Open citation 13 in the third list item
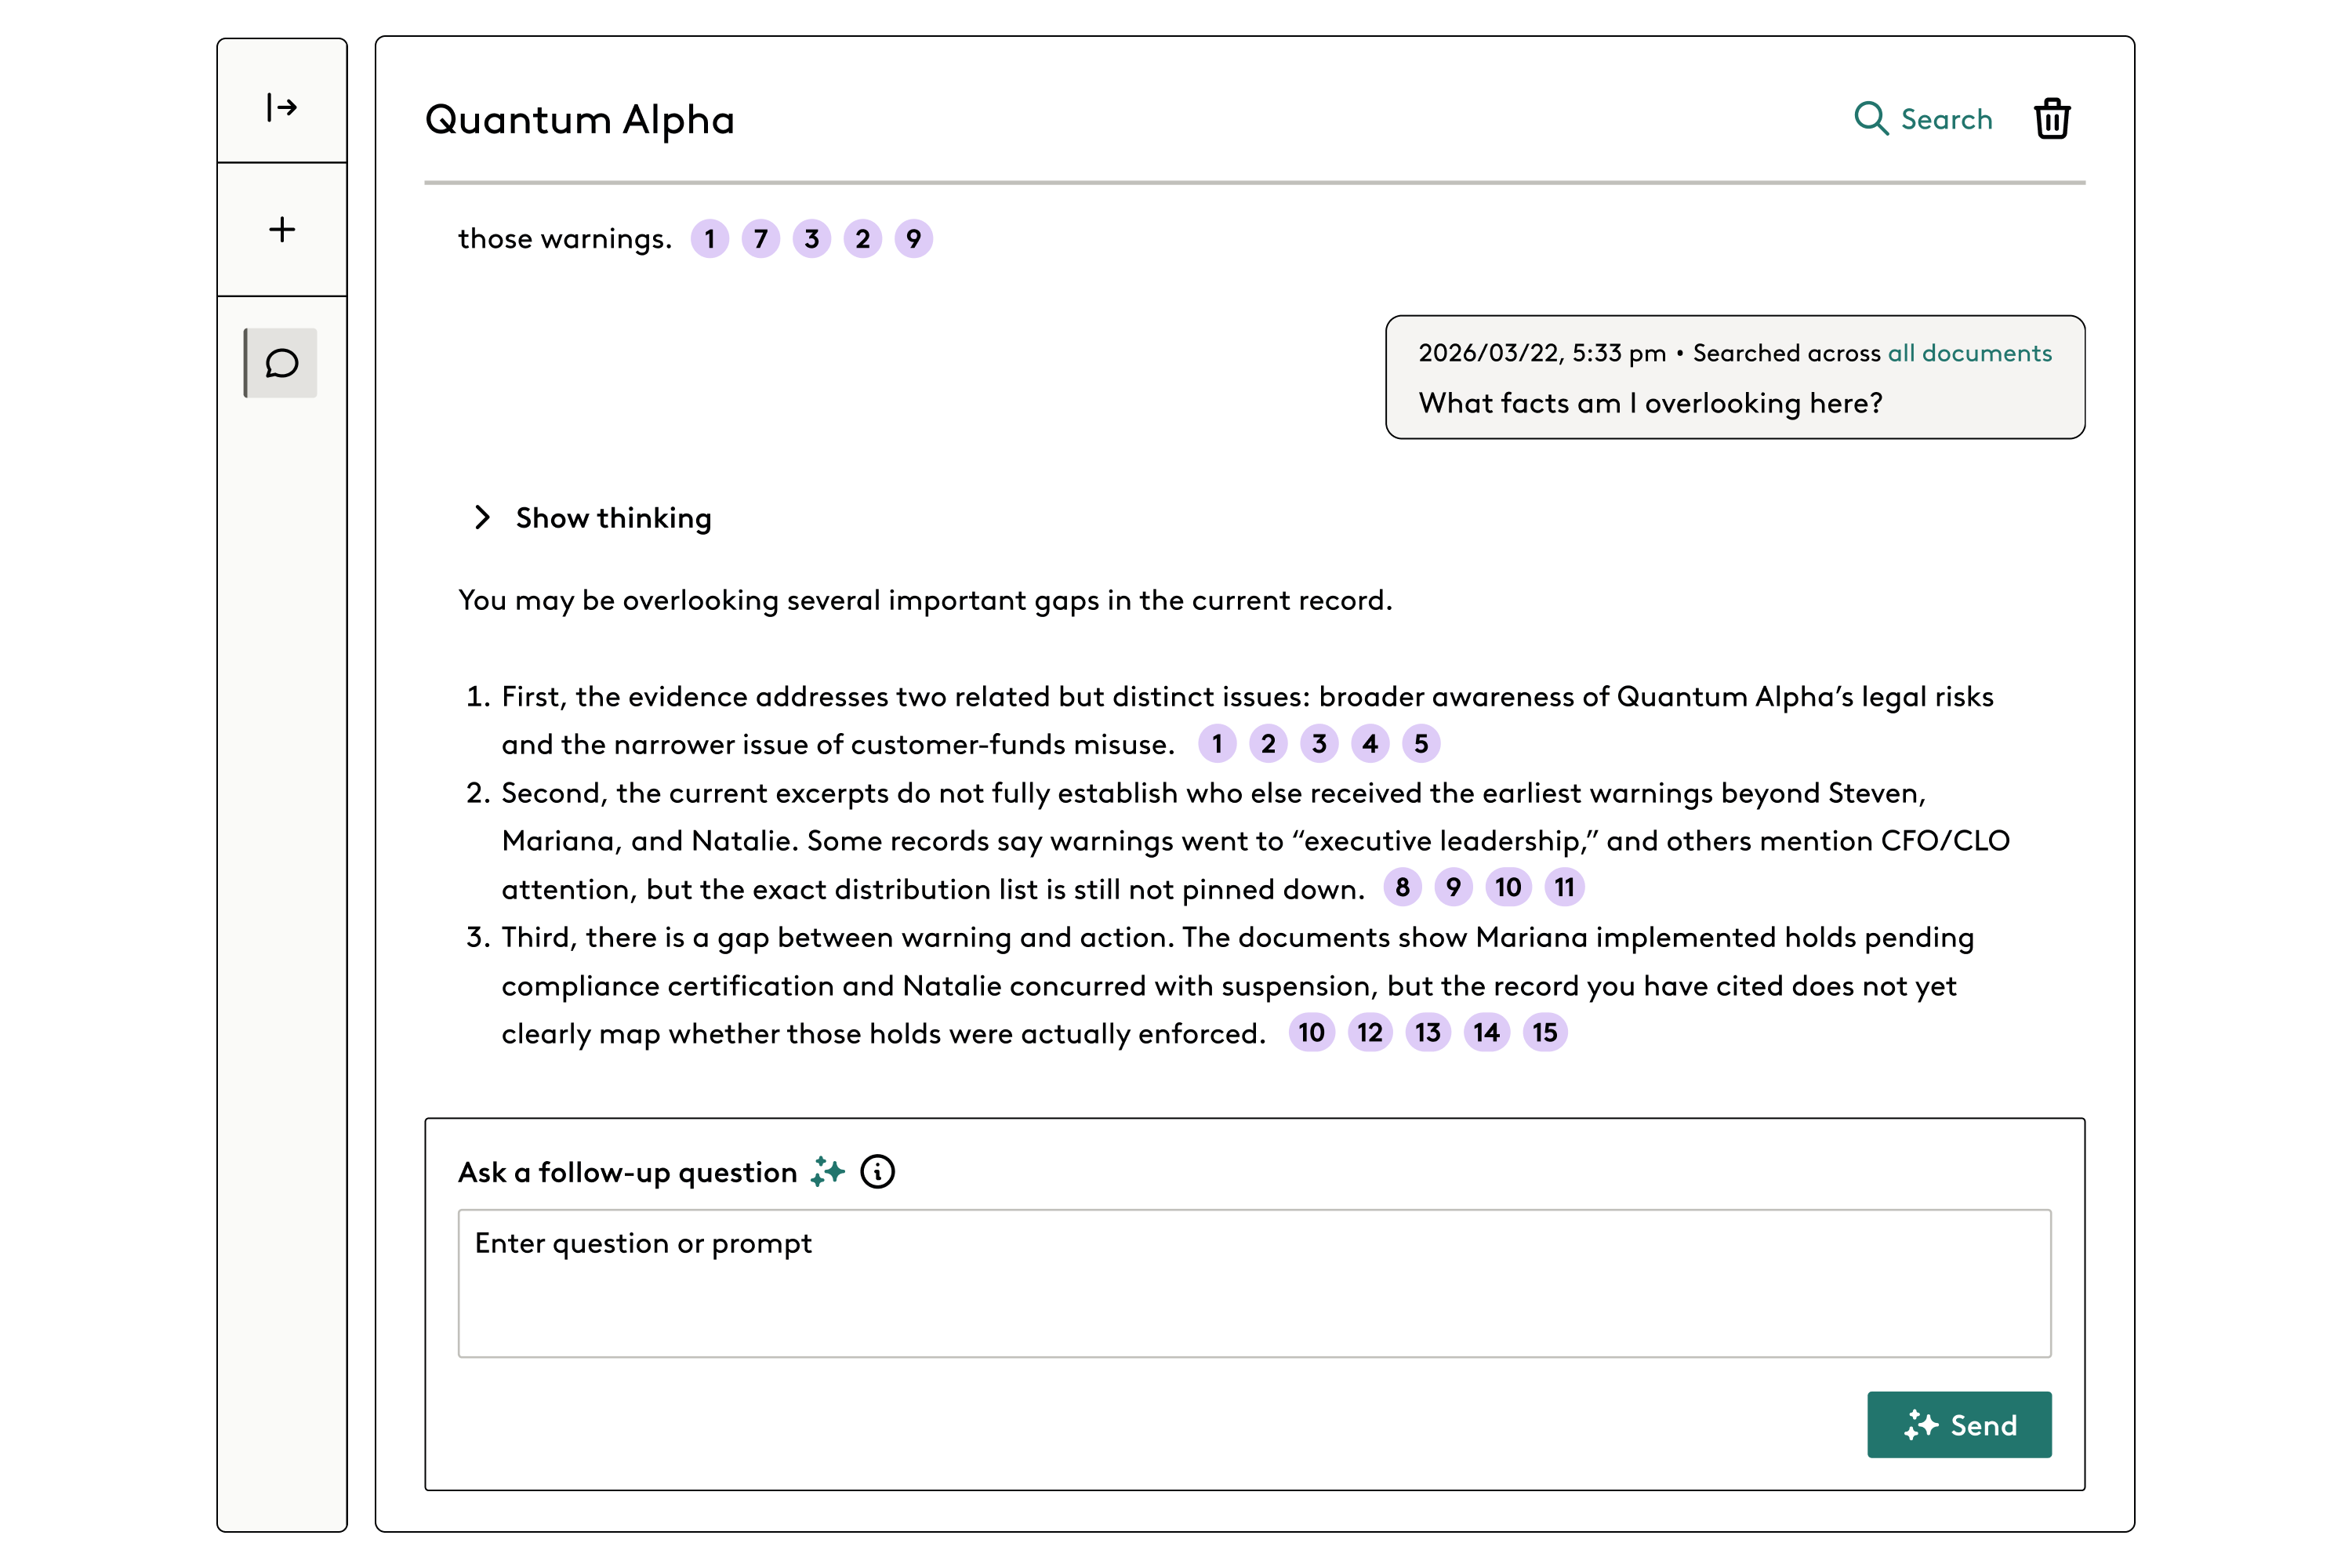Image resolution: width=2352 pixels, height=1568 pixels. pos(1428,1032)
